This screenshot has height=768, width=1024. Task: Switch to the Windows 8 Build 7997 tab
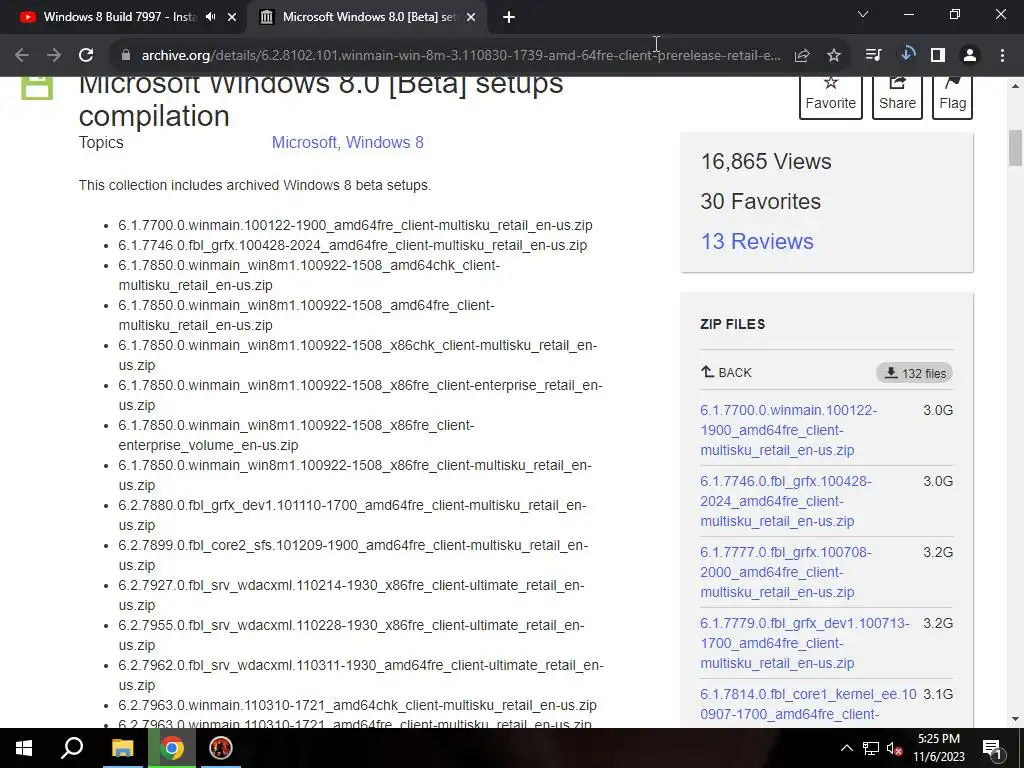[x=120, y=17]
